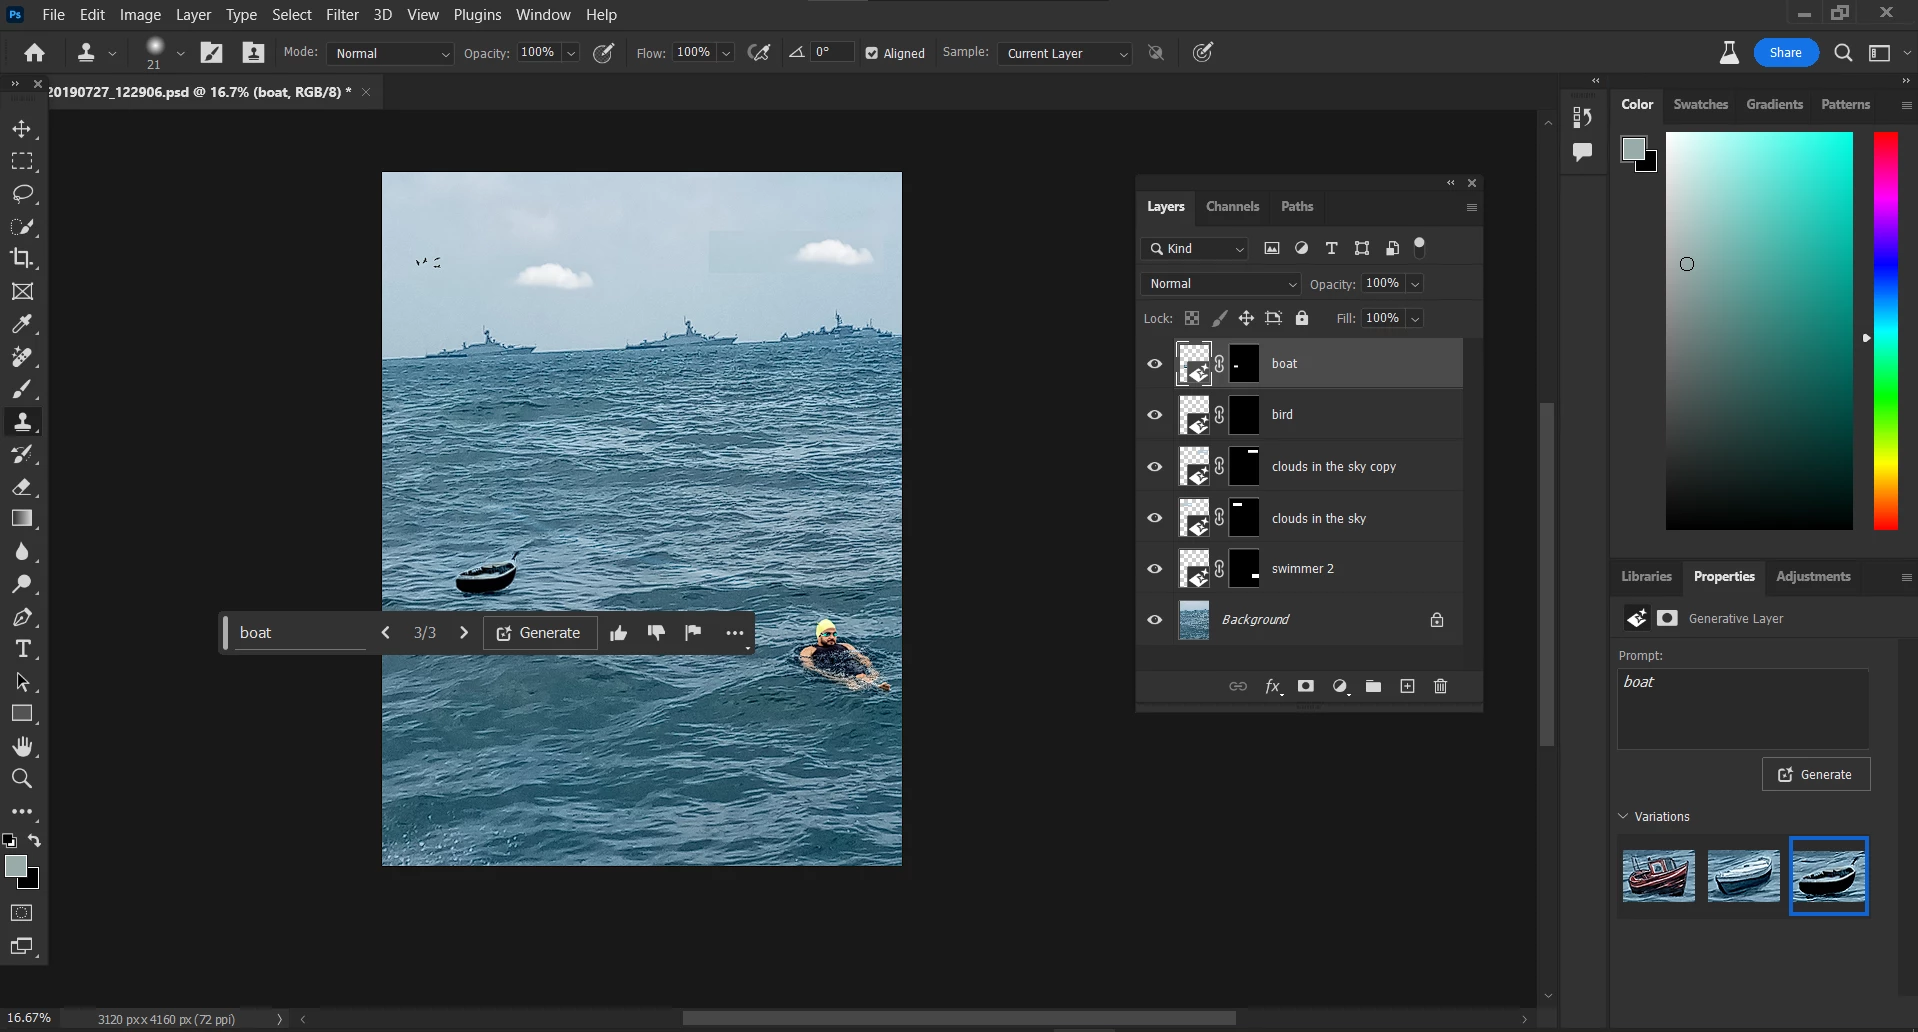Click the Share button
This screenshot has width=1918, height=1032.
[1785, 53]
